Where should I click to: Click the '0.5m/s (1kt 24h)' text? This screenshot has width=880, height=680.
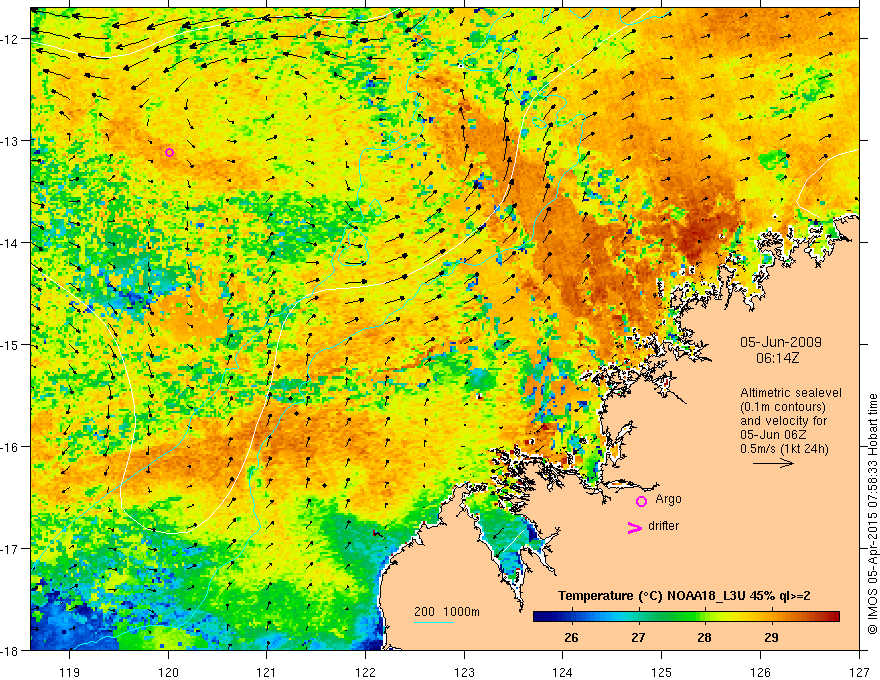click(x=784, y=448)
